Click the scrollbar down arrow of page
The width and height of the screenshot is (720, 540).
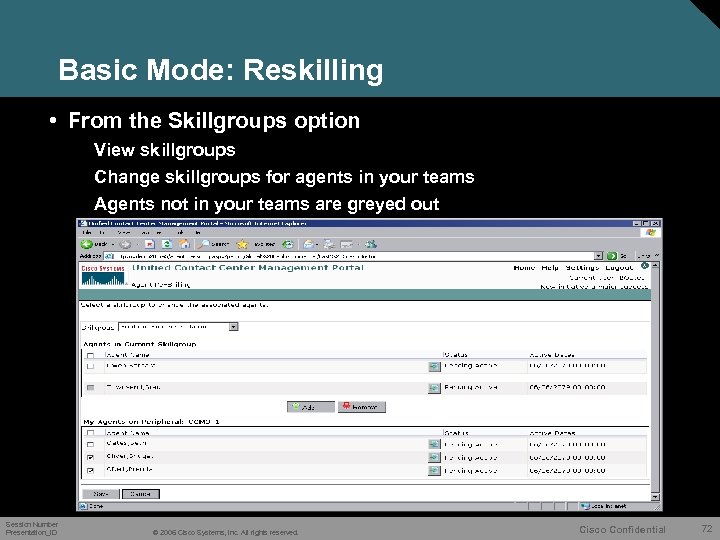pos(655,497)
